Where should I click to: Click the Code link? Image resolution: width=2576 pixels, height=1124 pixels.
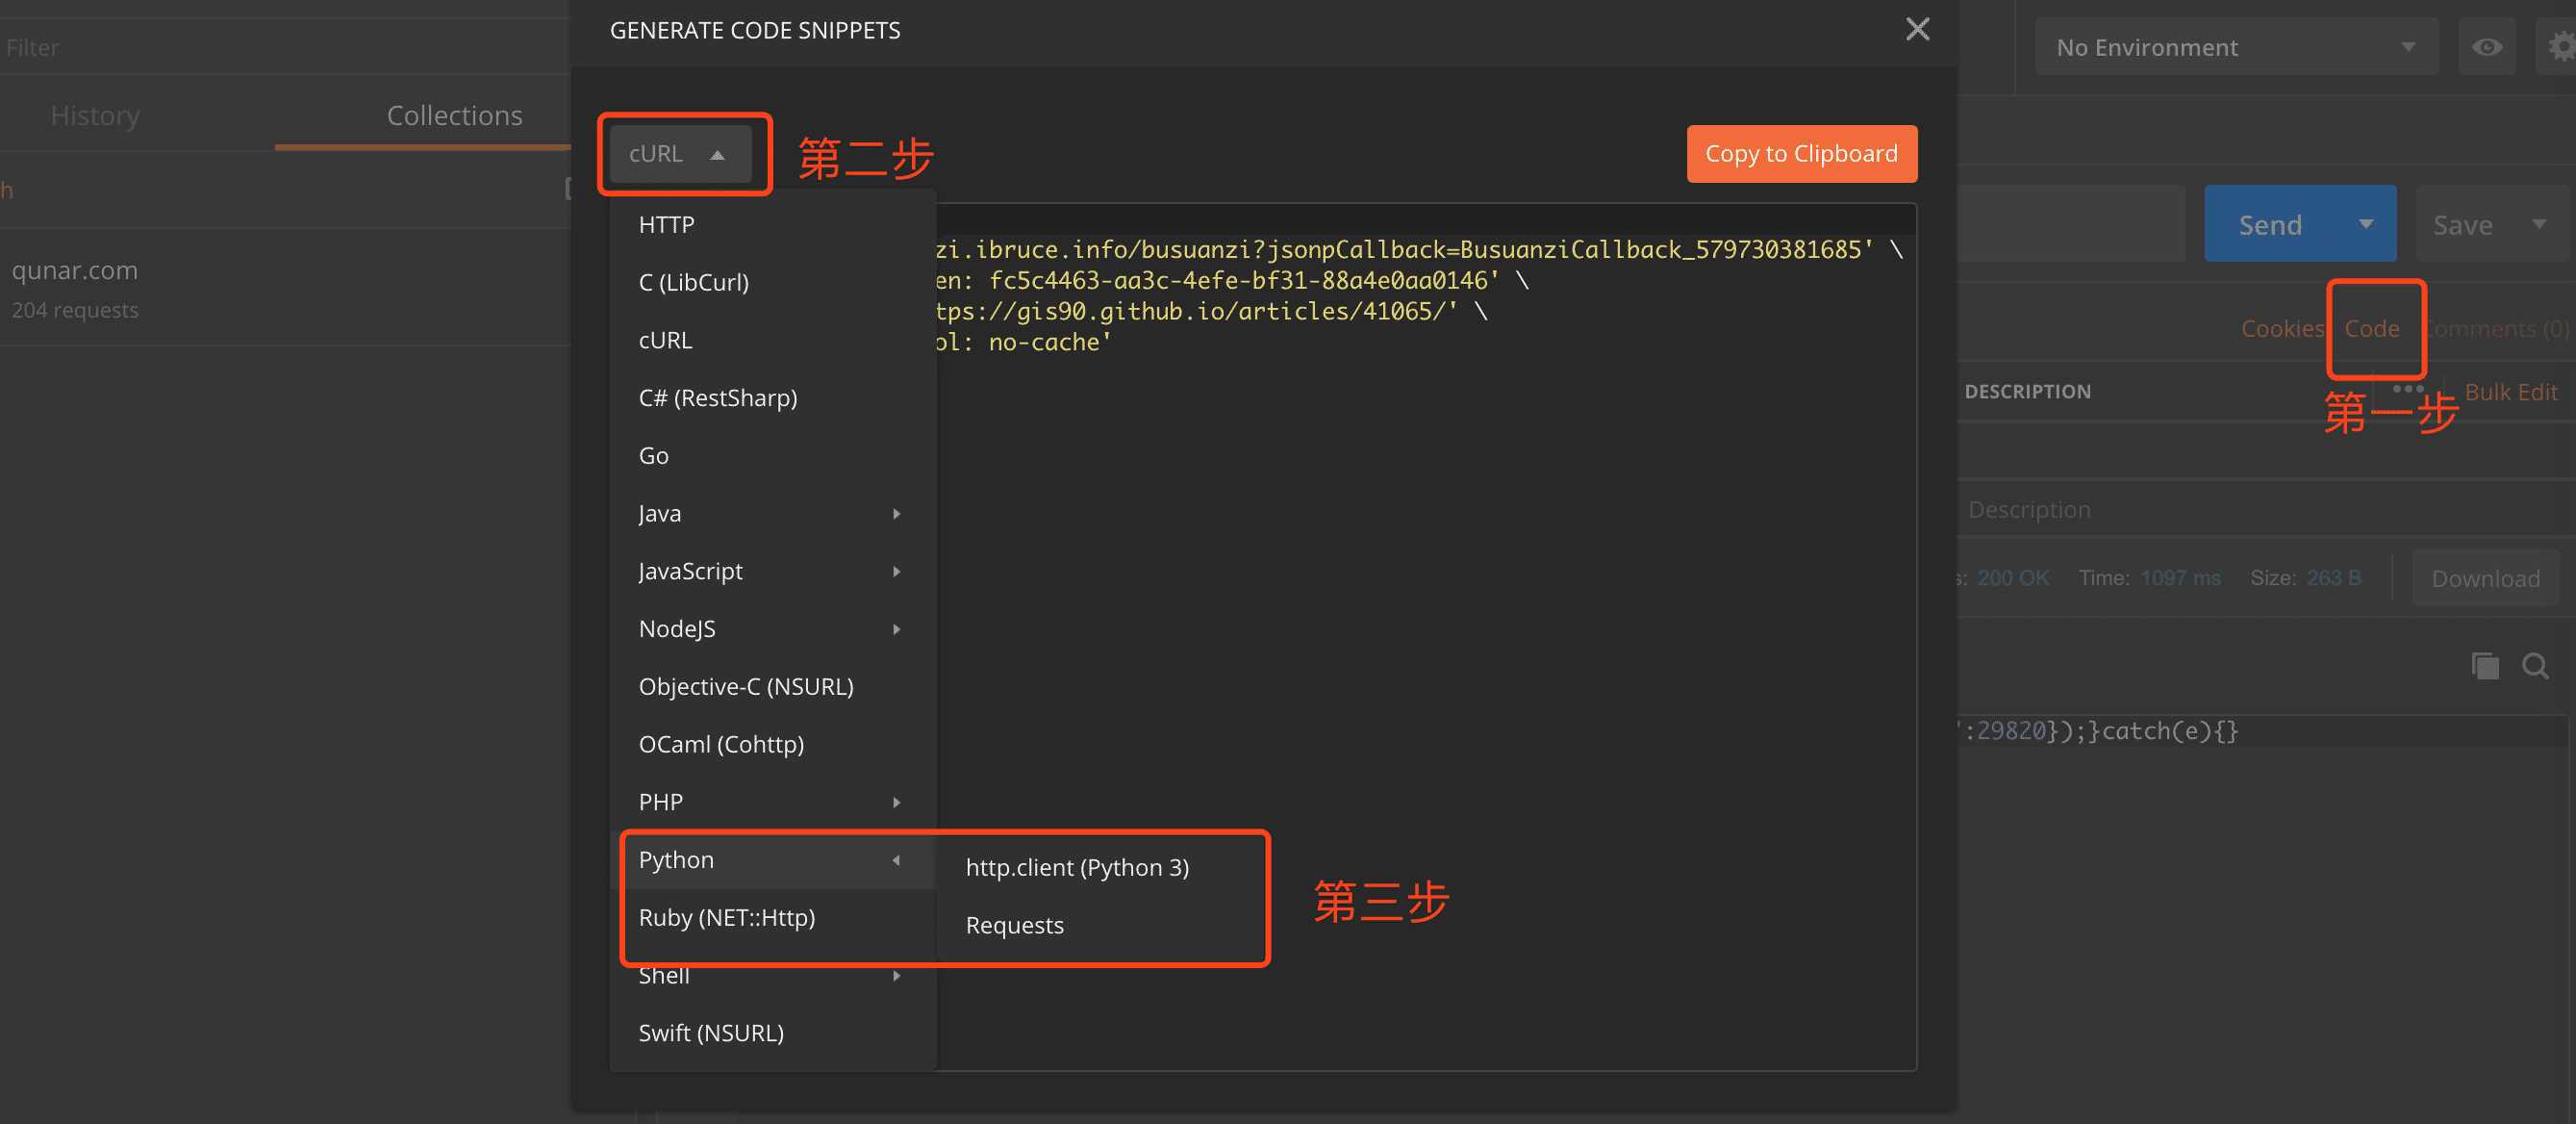pyautogui.click(x=2371, y=328)
